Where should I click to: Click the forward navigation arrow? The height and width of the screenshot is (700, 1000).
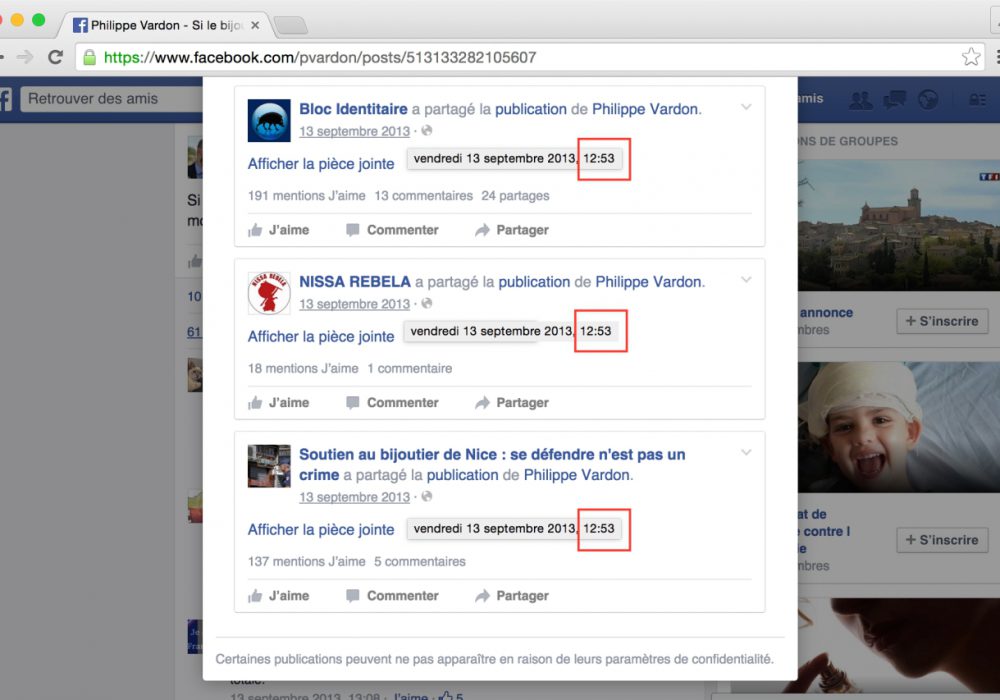(x=25, y=57)
